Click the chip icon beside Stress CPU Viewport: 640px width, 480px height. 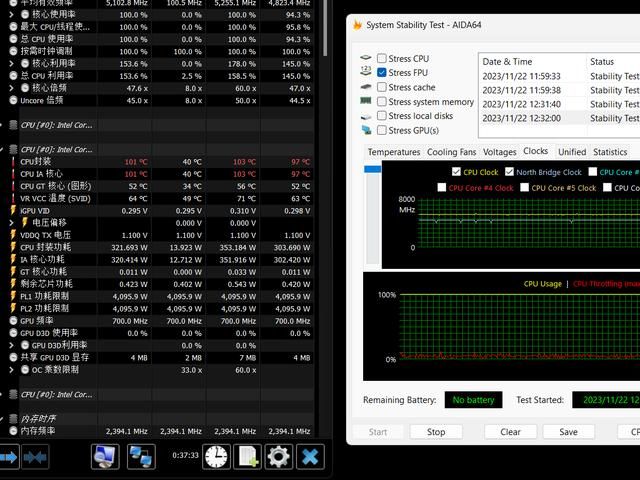pos(366,58)
